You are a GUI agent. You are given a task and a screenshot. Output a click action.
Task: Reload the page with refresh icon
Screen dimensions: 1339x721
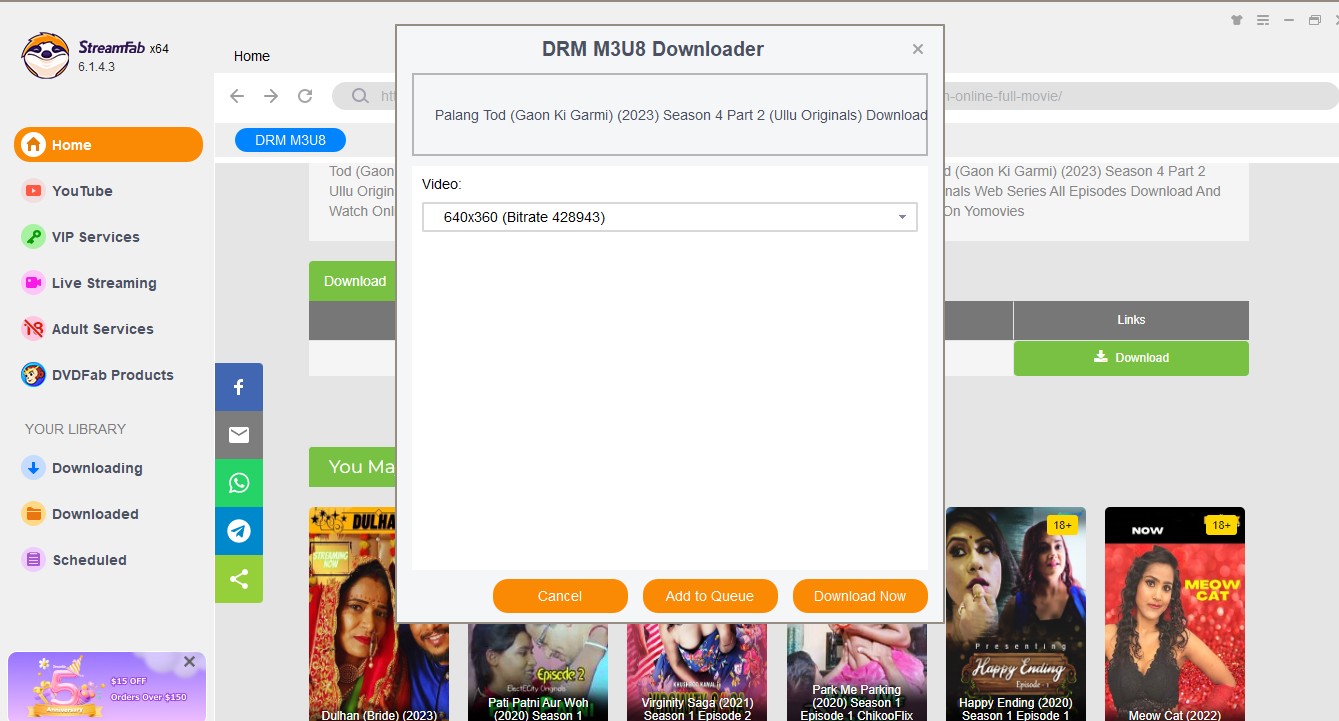point(305,96)
